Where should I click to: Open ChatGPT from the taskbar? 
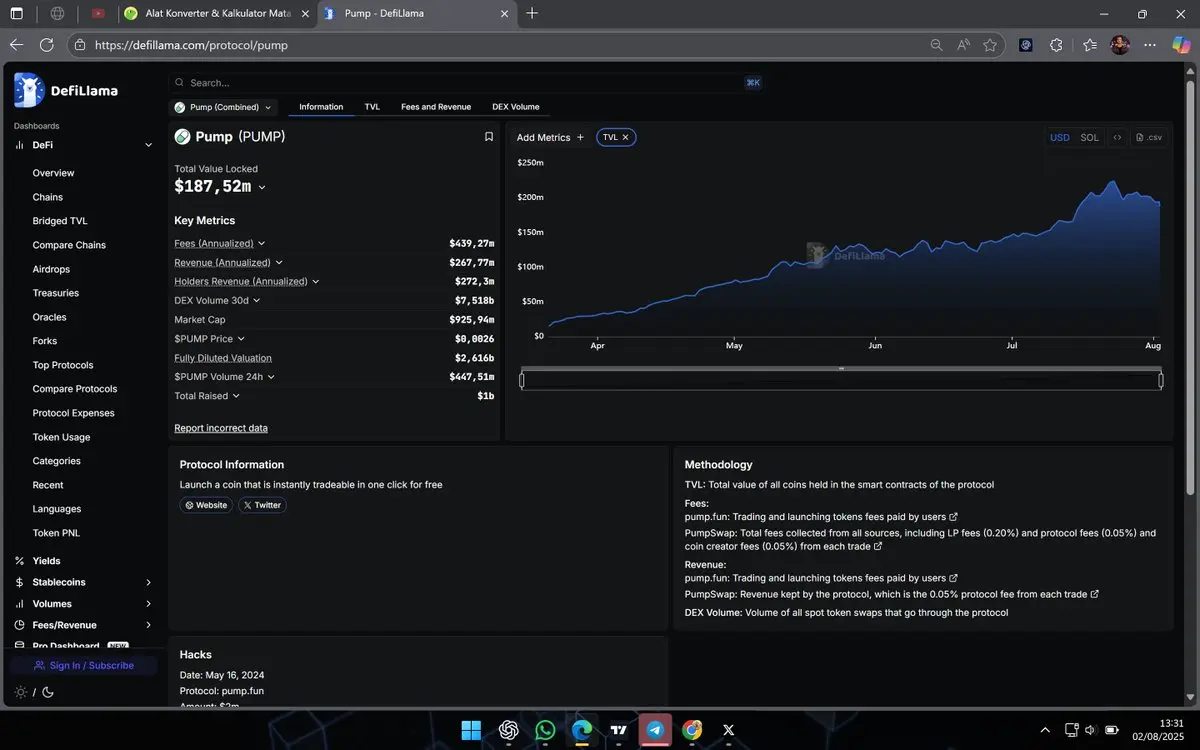(508, 730)
